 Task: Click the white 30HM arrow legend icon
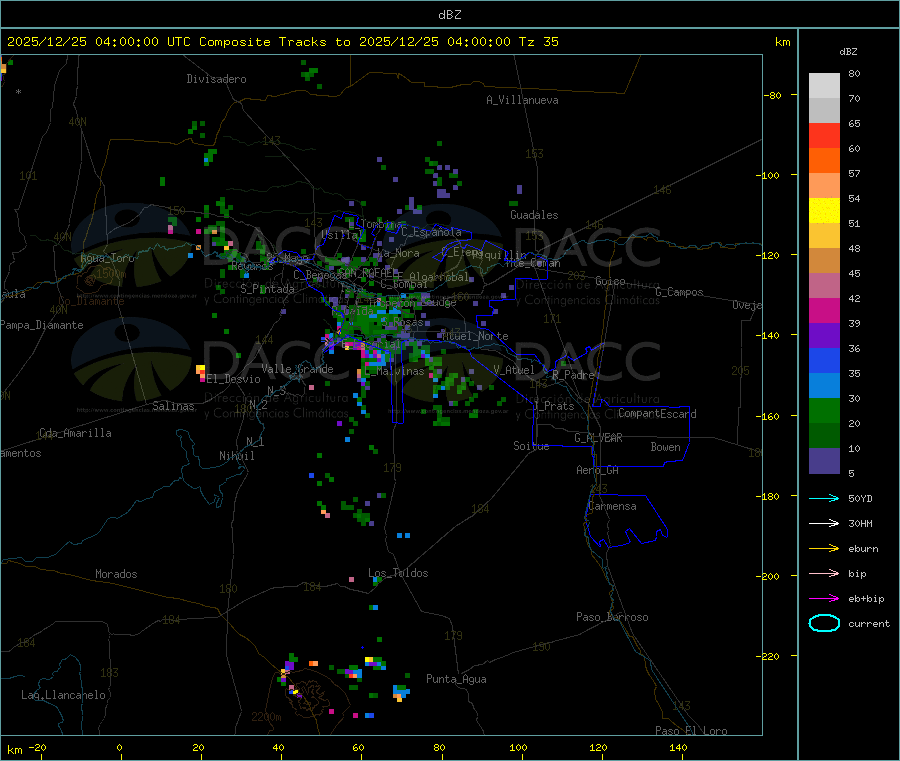tap(824, 523)
